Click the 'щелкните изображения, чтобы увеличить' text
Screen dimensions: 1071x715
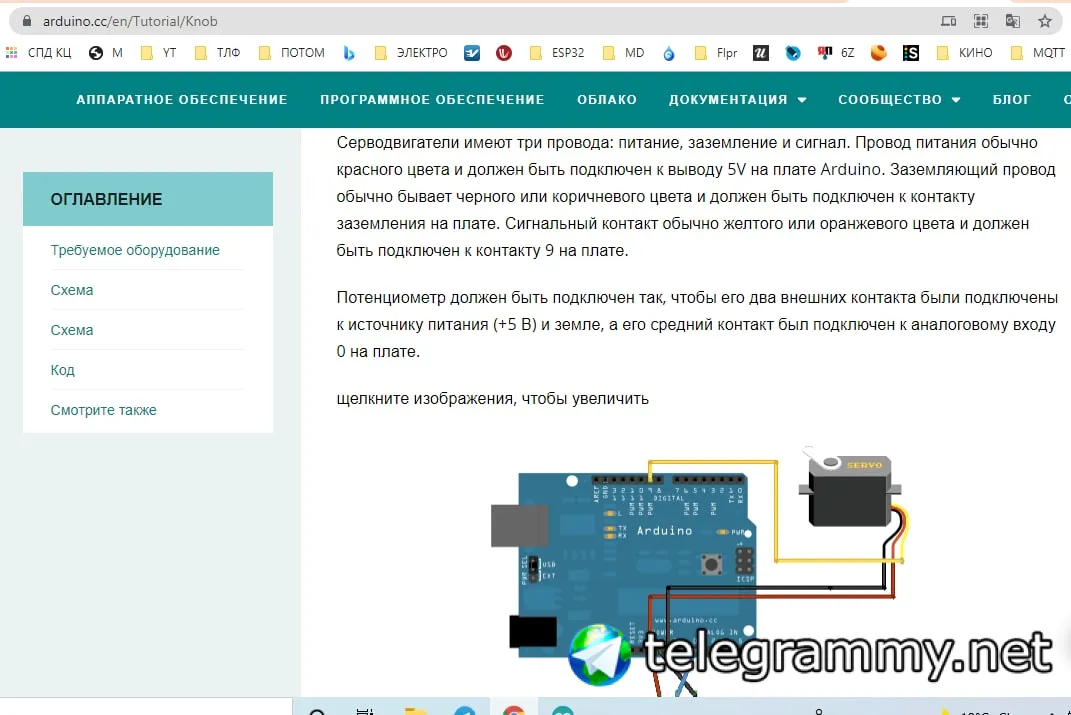[492, 398]
